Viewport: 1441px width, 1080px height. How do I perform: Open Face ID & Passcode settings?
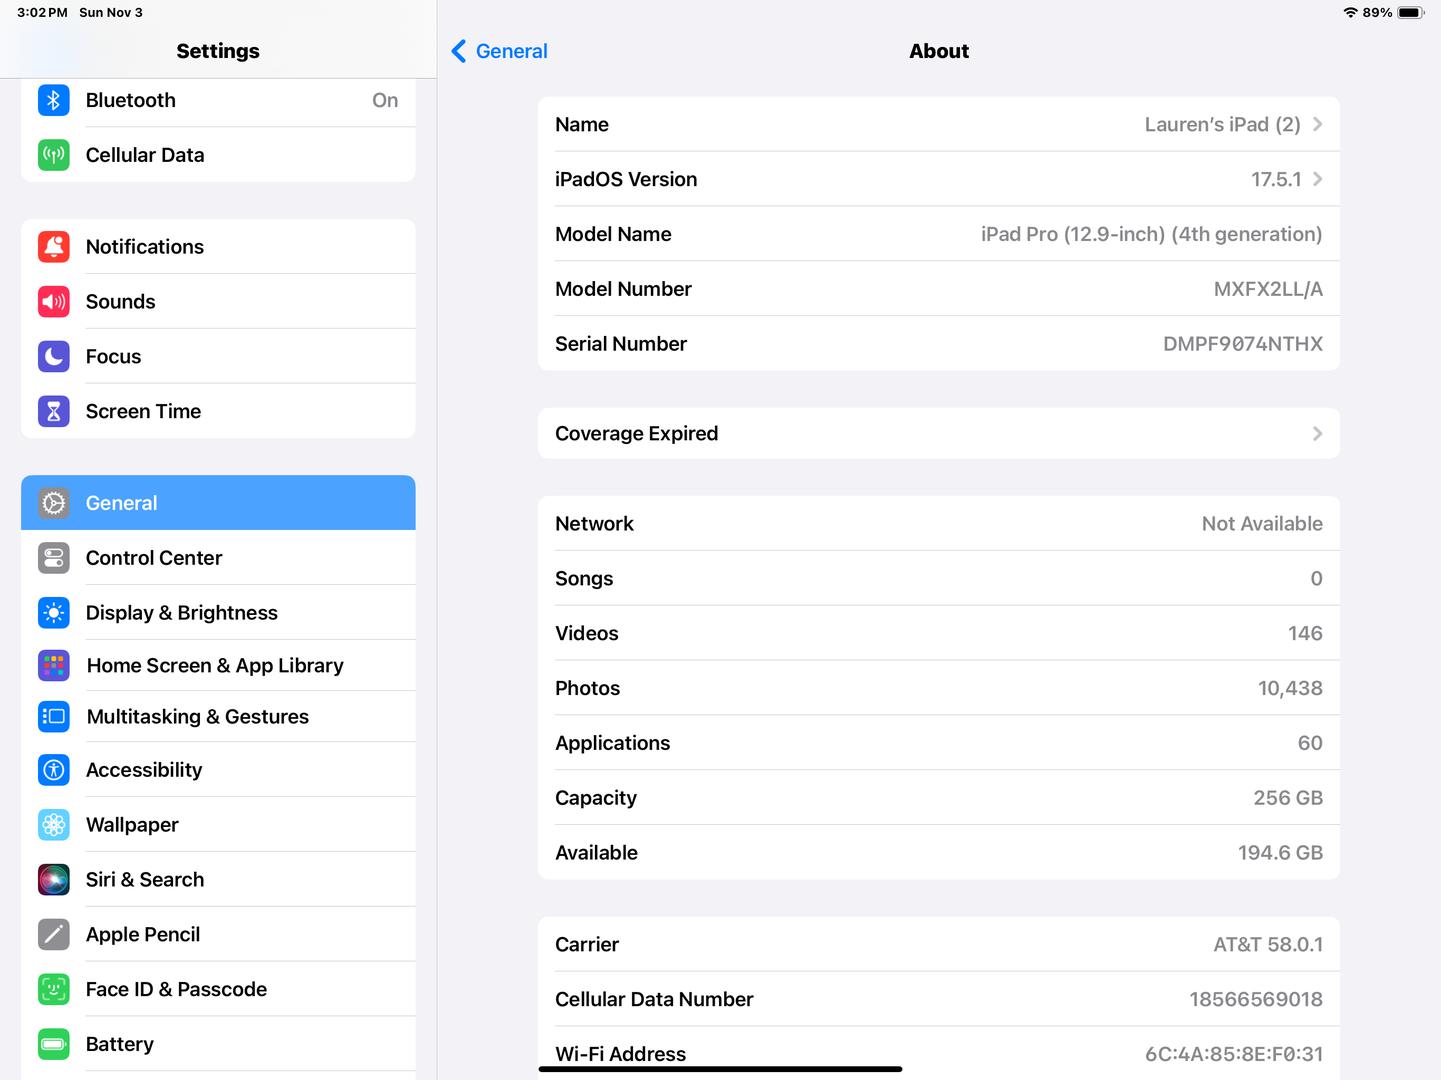click(x=176, y=990)
